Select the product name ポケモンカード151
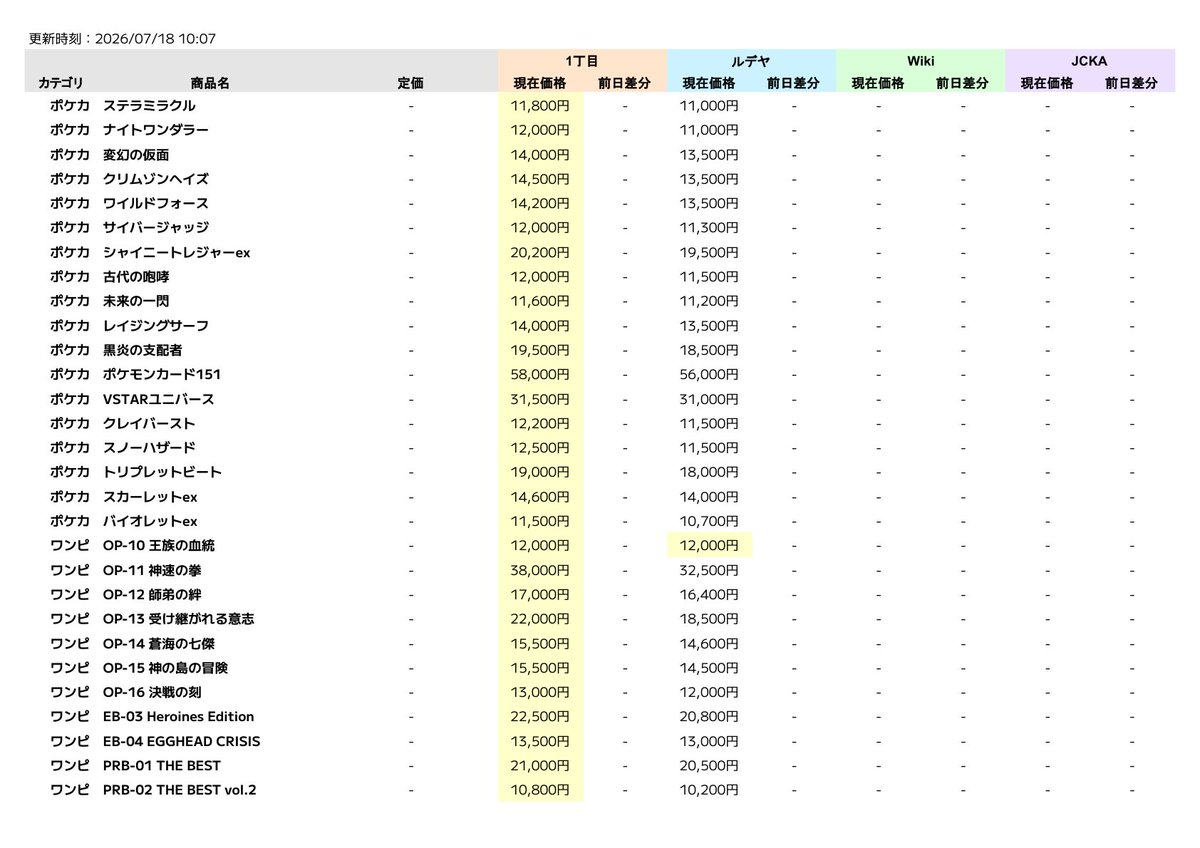Screen dimensions: 1200x848 pos(162,374)
